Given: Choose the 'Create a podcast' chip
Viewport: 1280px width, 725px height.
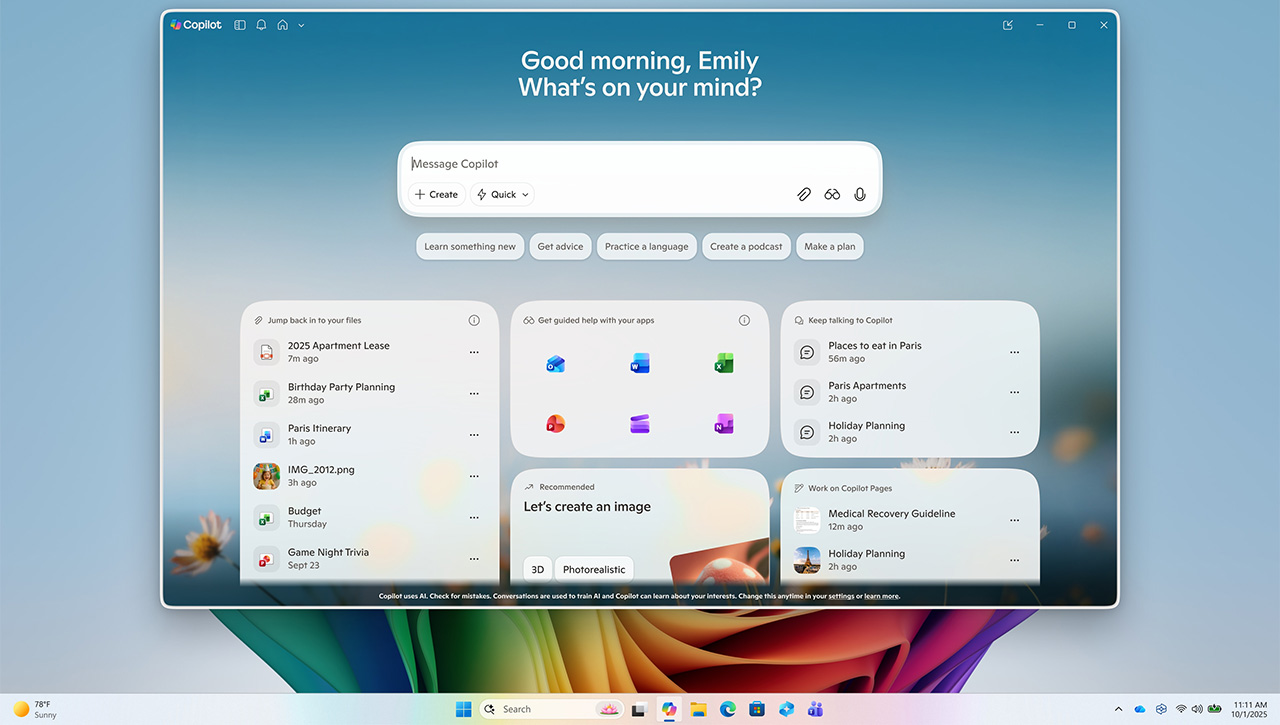Looking at the screenshot, I should (746, 247).
